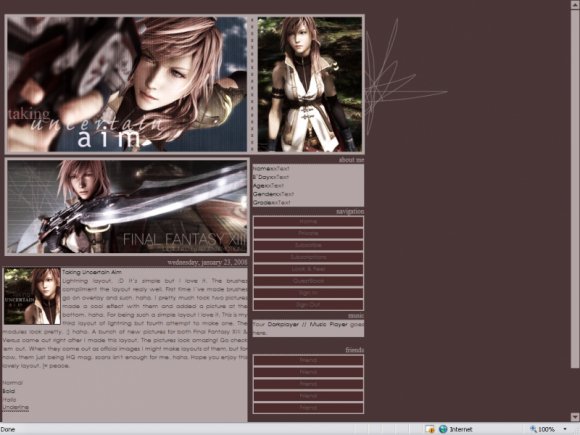The height and width of the screenshot is (435, 580).
Task: Open the Home navigation link
Action: (308, 222)
